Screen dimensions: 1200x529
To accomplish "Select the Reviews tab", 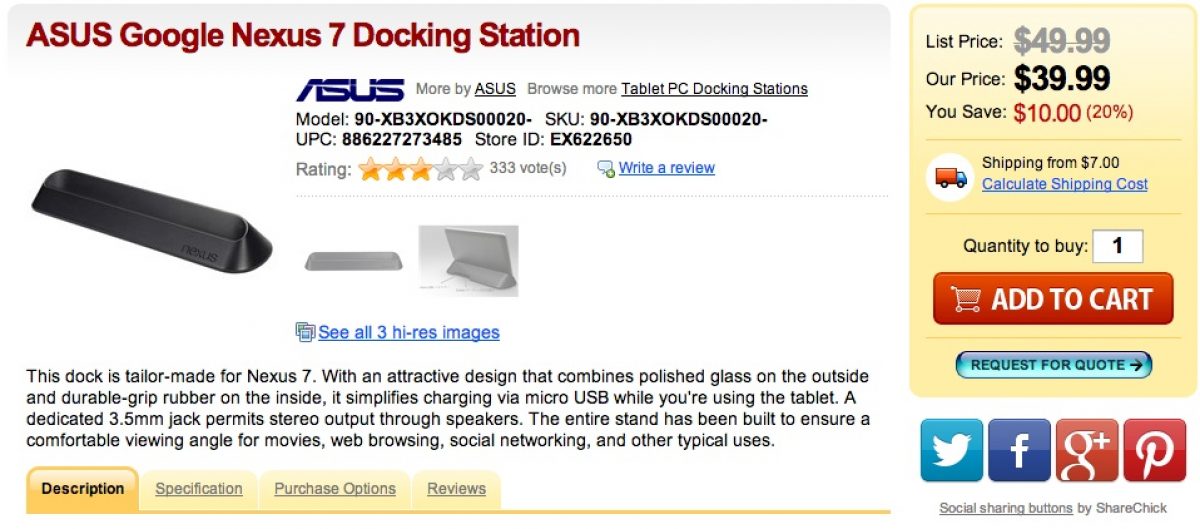I will tap(456, 489).
